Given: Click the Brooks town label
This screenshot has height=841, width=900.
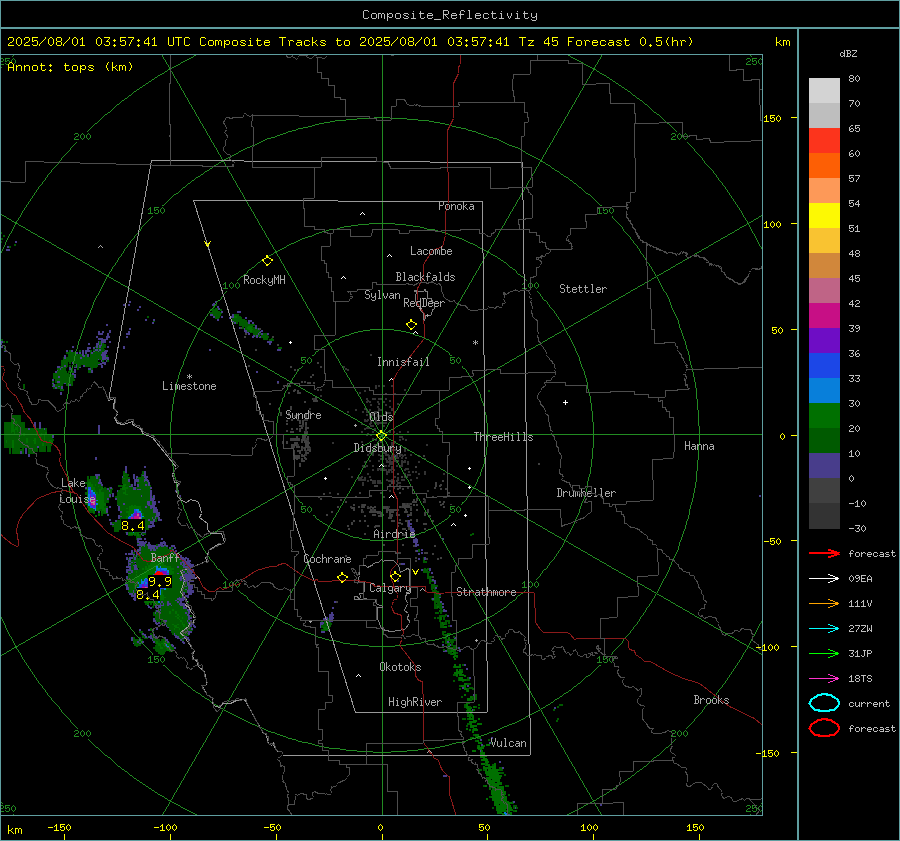Looking at the screenshot, I should [x=711, y=700].
